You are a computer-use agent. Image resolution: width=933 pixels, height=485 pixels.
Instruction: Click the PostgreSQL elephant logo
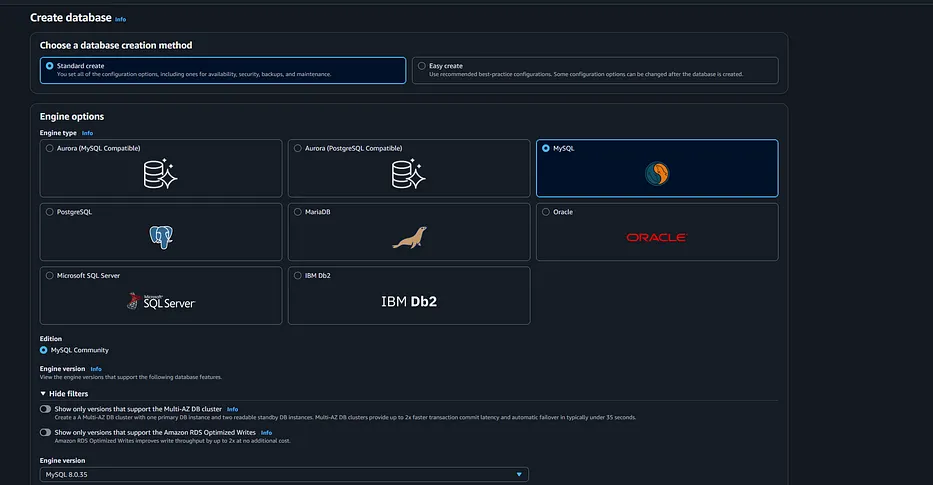pyautogui.click(x=161, y=237)
